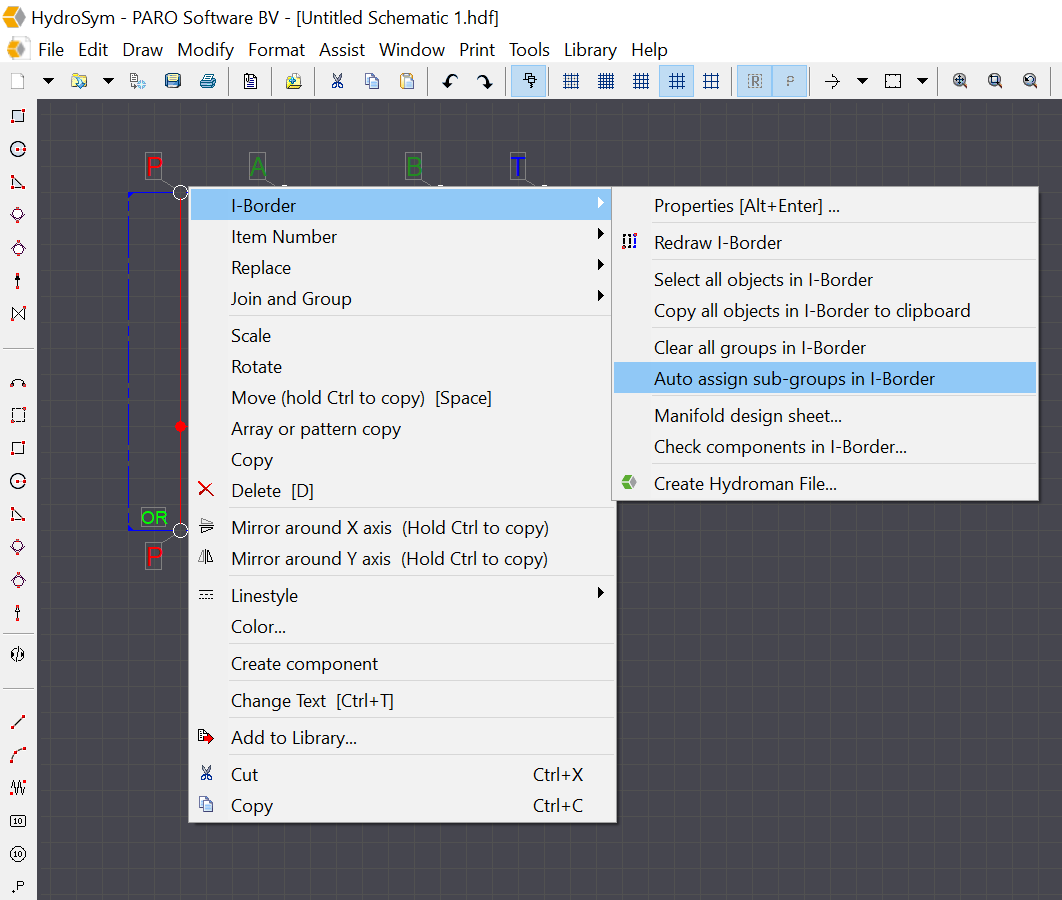Viewport: 1062px width, 900px height.
Task: Open the Draw menu
Action: click(142, 49)
